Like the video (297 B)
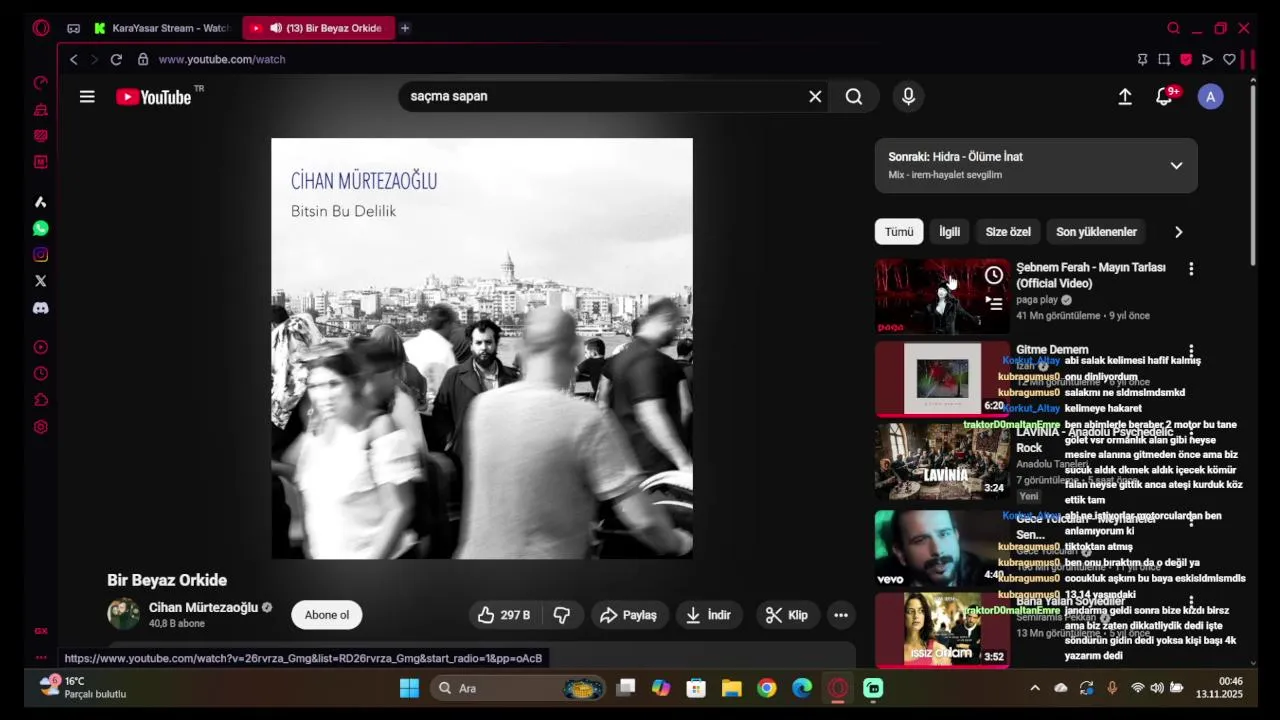The height and width of the screenshot is (720, 1280). point(505,615)
